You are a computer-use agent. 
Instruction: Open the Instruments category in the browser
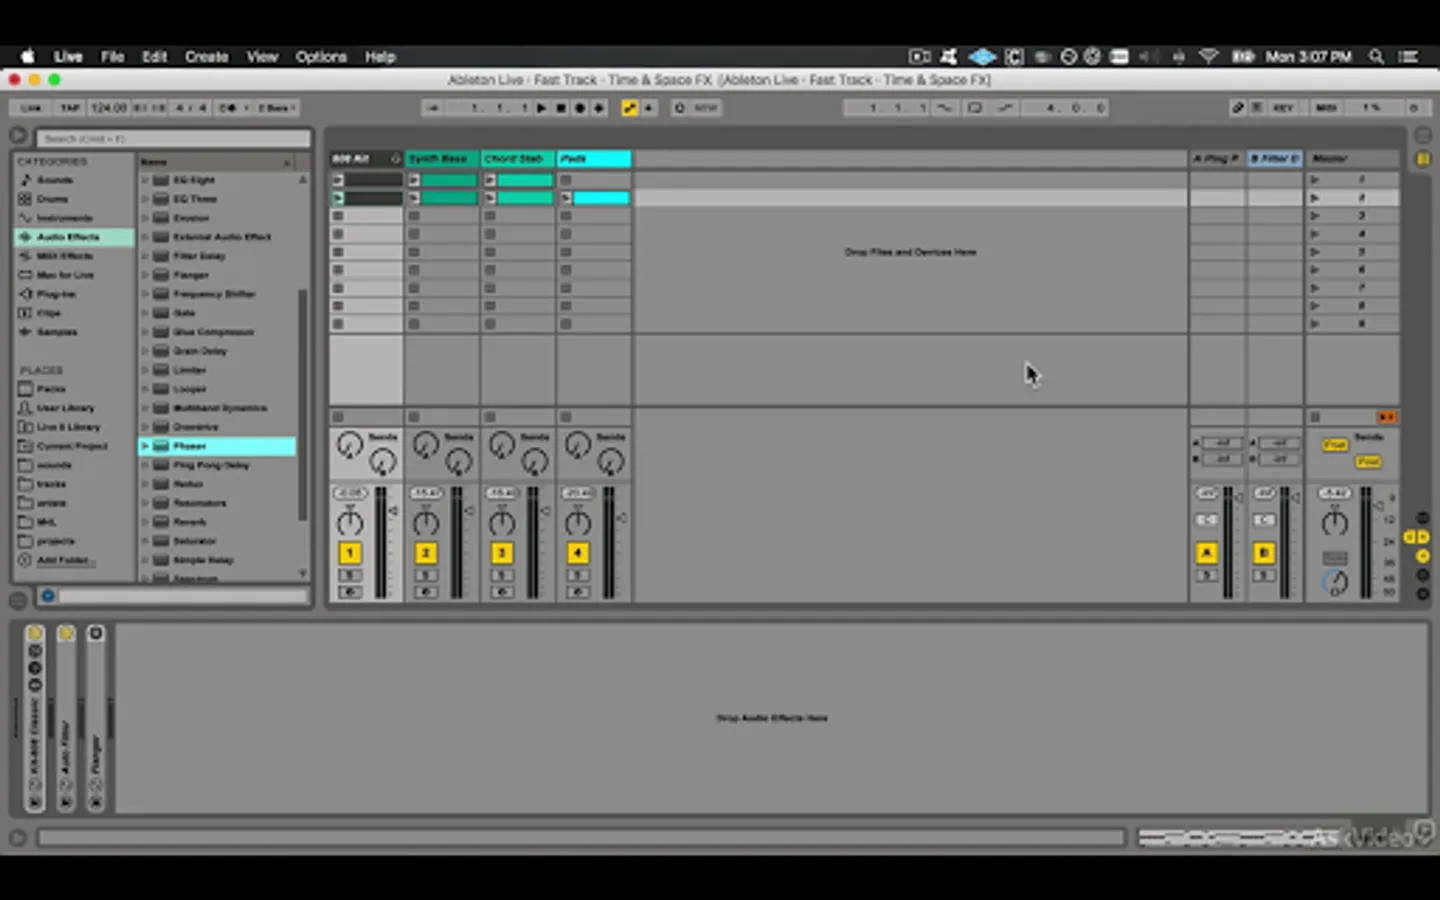(64, 218)
